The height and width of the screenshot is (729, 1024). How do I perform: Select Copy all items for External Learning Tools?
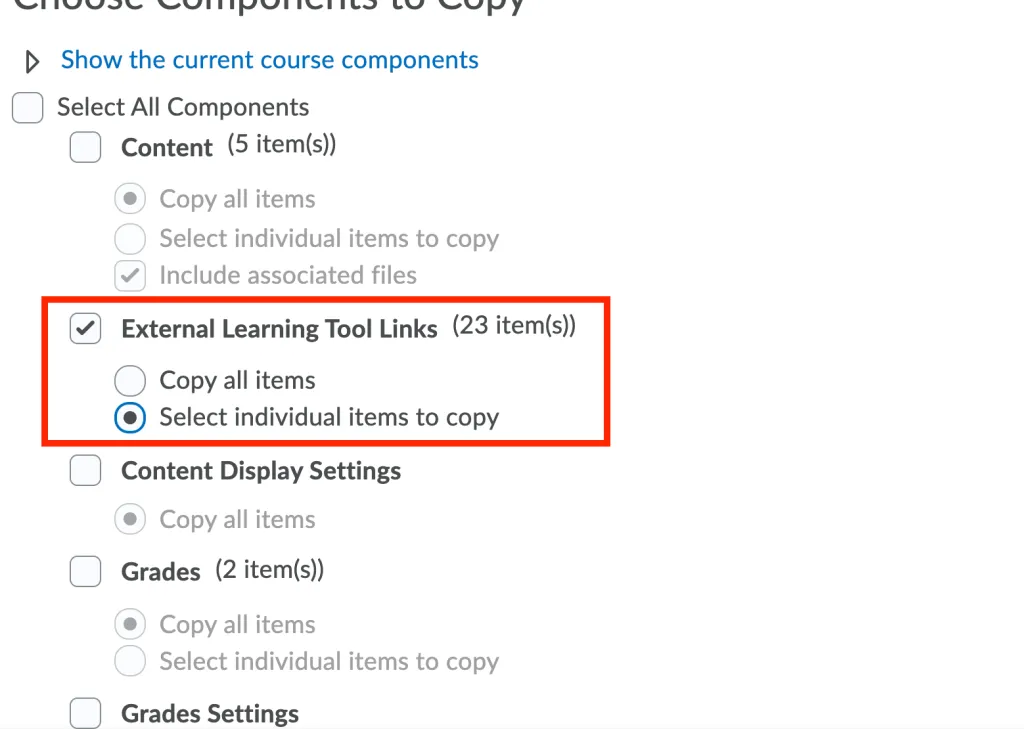[x=130, y=381]
